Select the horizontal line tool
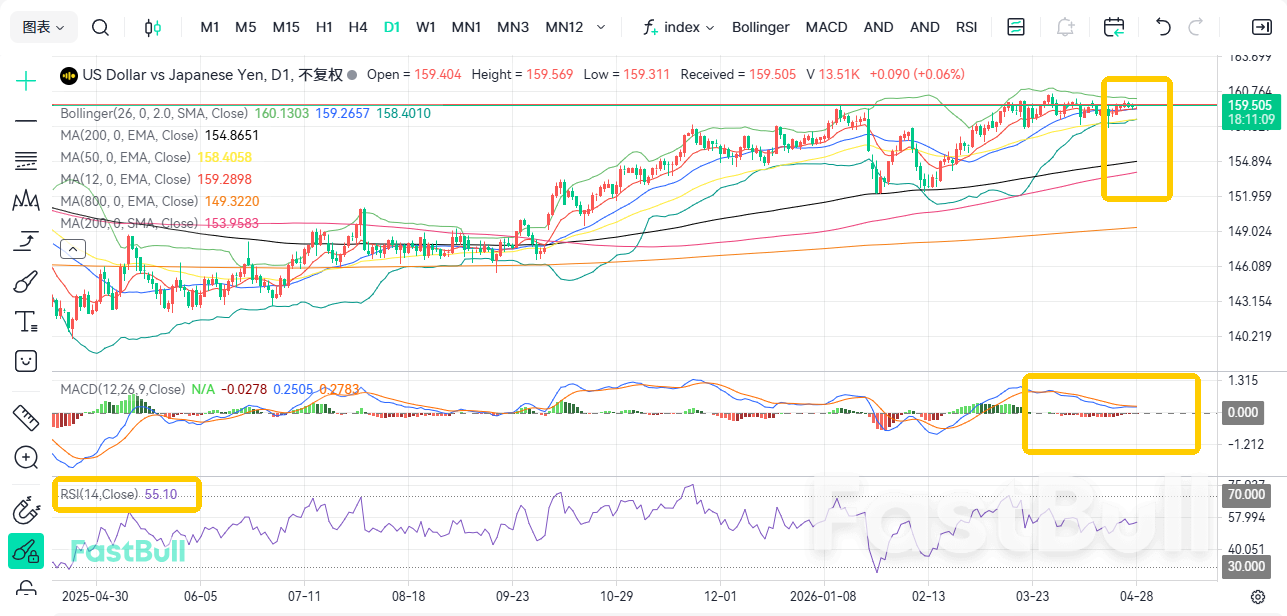 25,121
